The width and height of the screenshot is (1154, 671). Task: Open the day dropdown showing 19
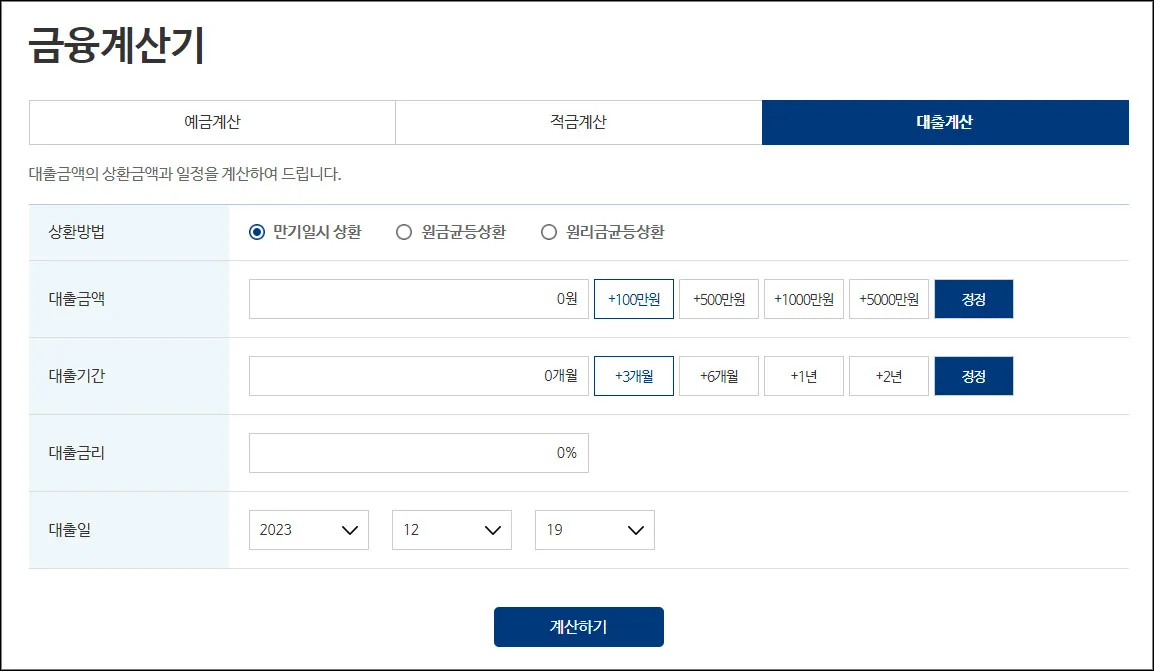[x=594, y=529]
